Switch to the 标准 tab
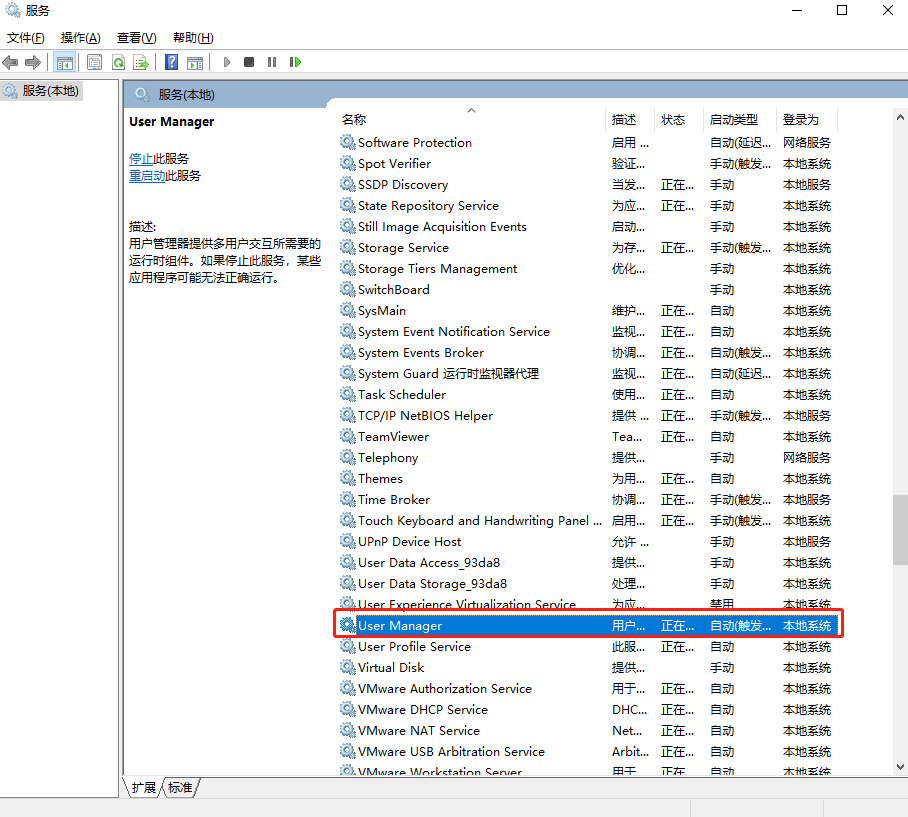Screen dimensions: 908x817 pos(180,788)
